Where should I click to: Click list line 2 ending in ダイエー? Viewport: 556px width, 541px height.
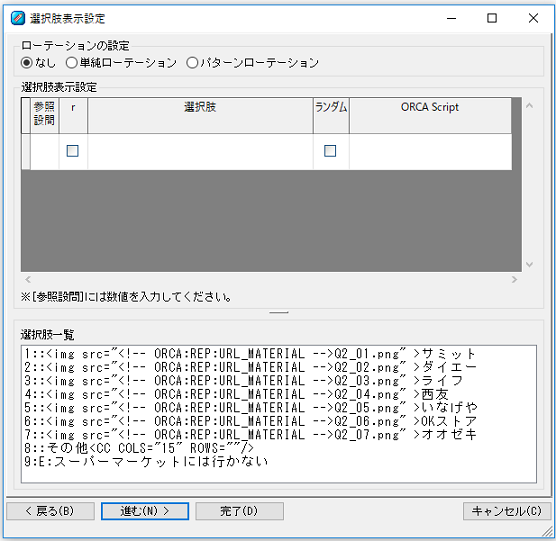(250, 367)
